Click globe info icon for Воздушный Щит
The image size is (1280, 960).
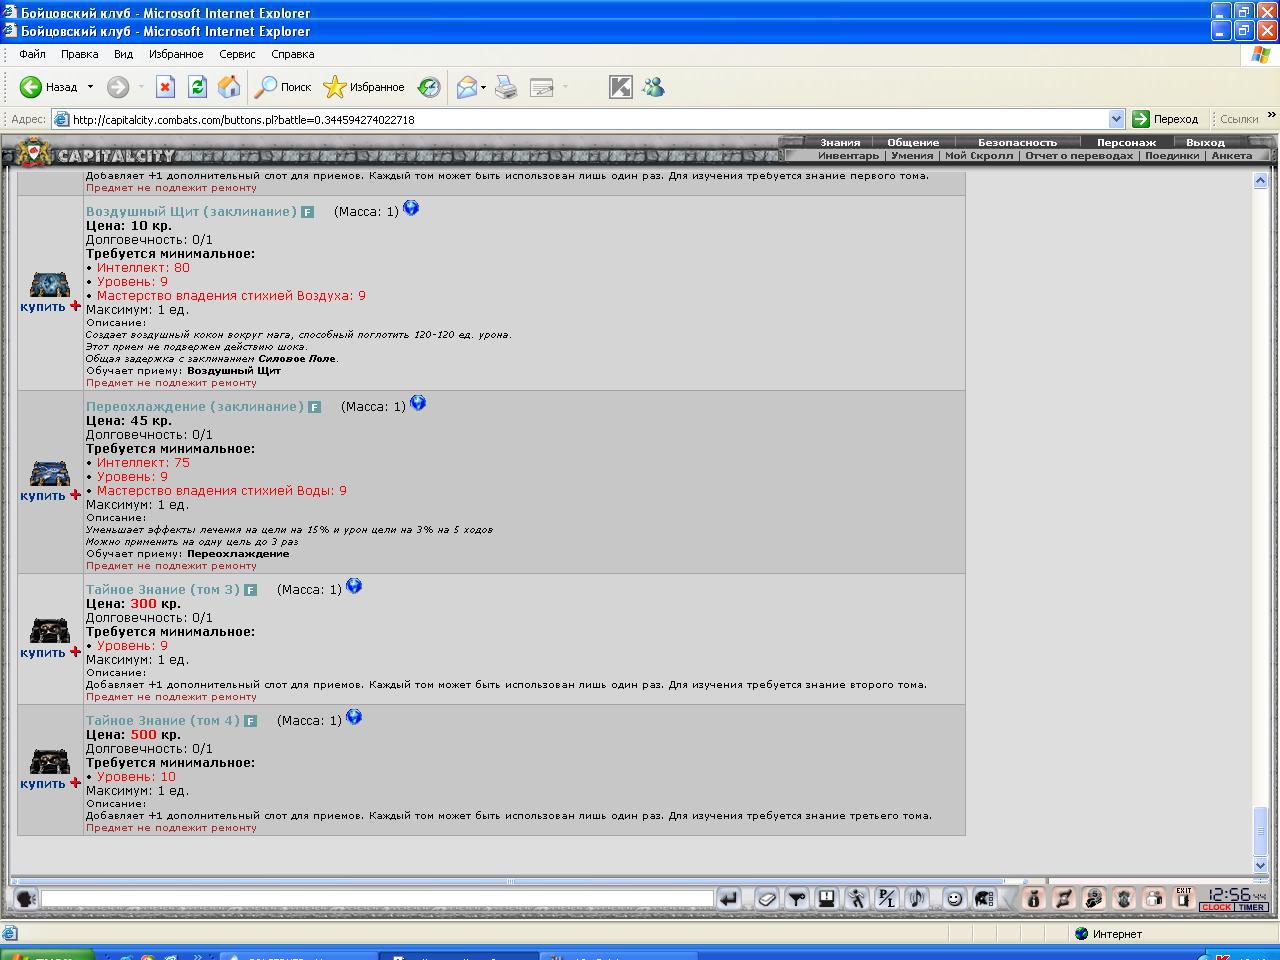(411, 208)
